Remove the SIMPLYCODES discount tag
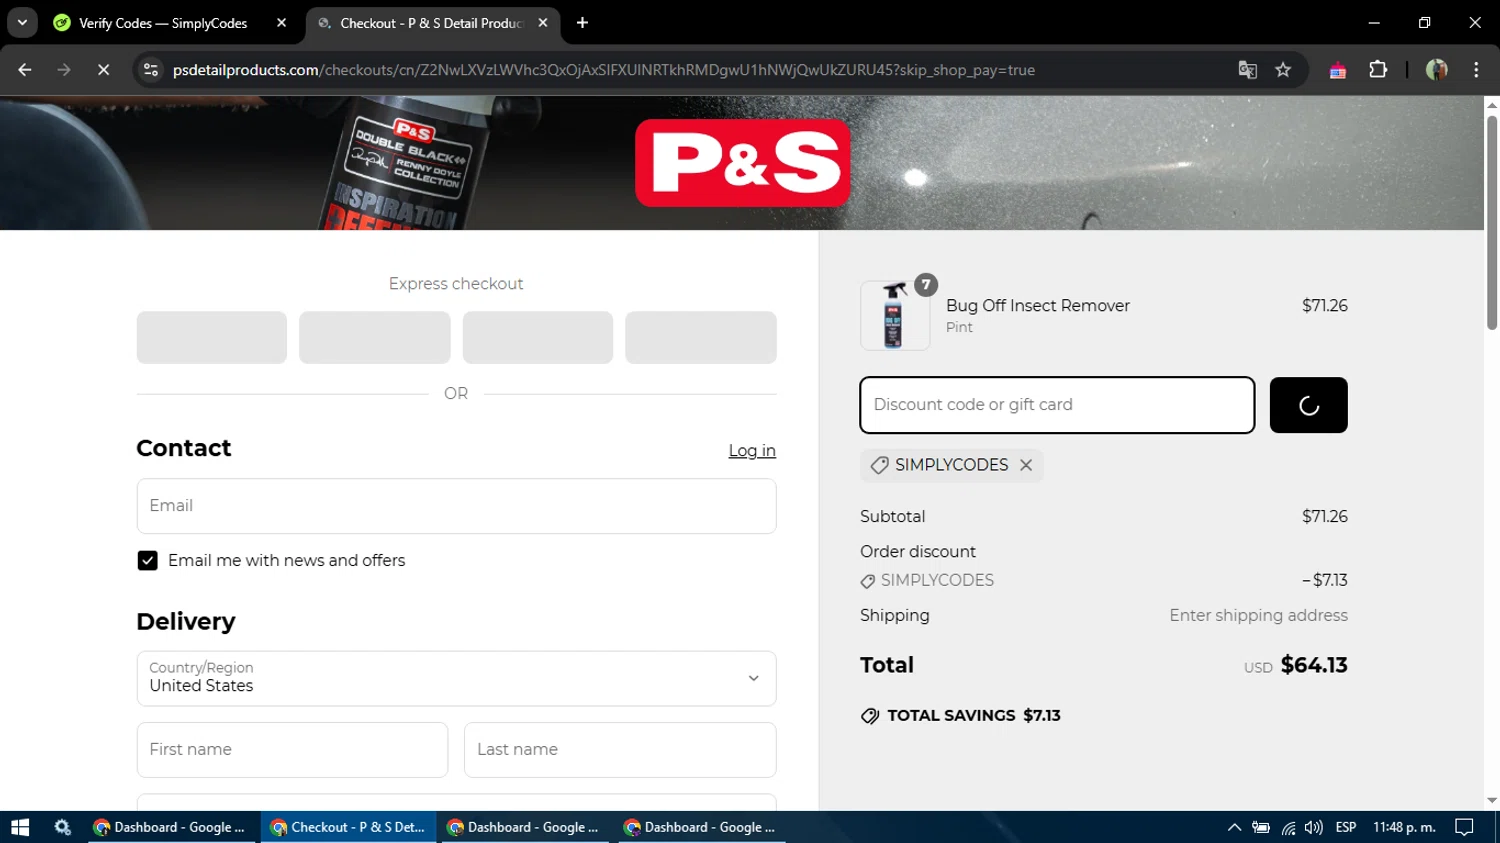The height and width of the screenshot is (843, 1500). [1026, 465]
